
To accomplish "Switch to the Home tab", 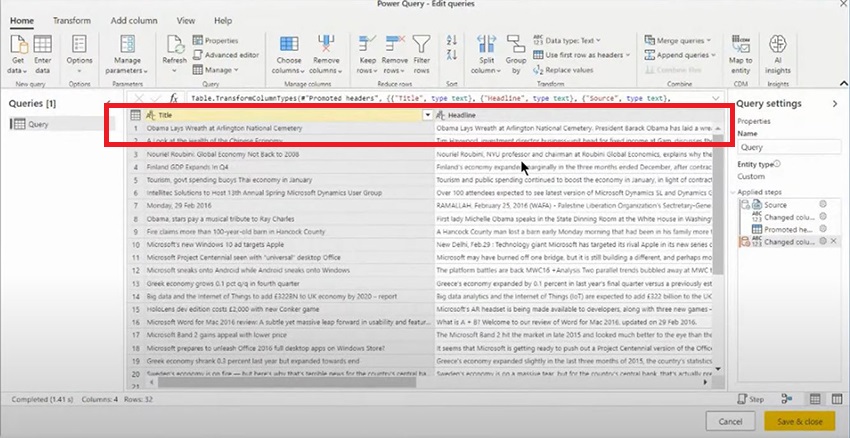I will pos(22,21).
